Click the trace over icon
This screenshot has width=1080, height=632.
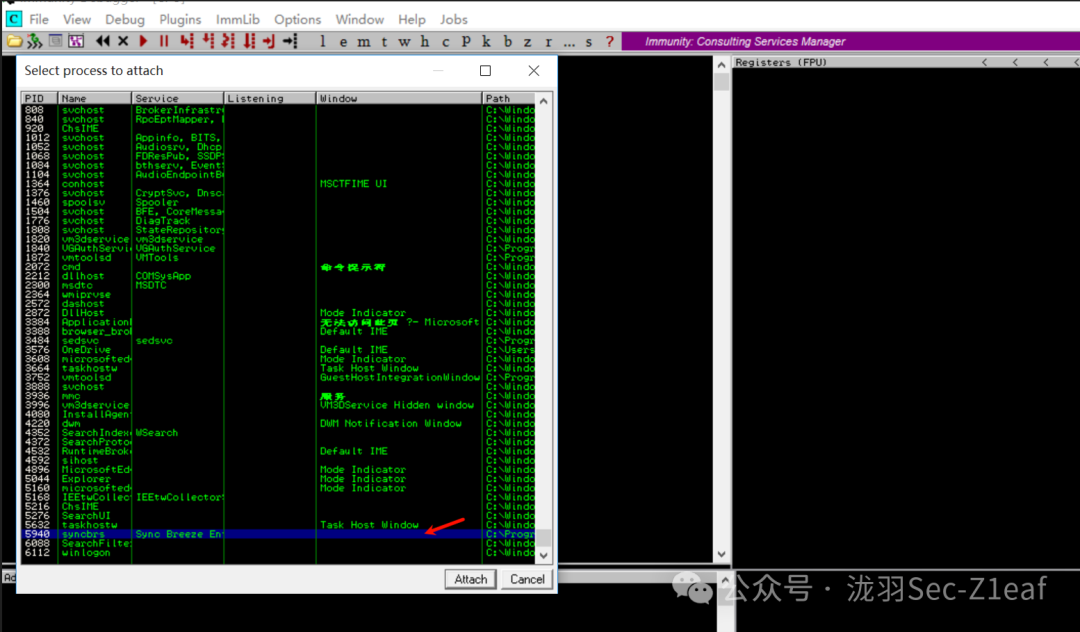pyautogui.click(x=249, y=41)
